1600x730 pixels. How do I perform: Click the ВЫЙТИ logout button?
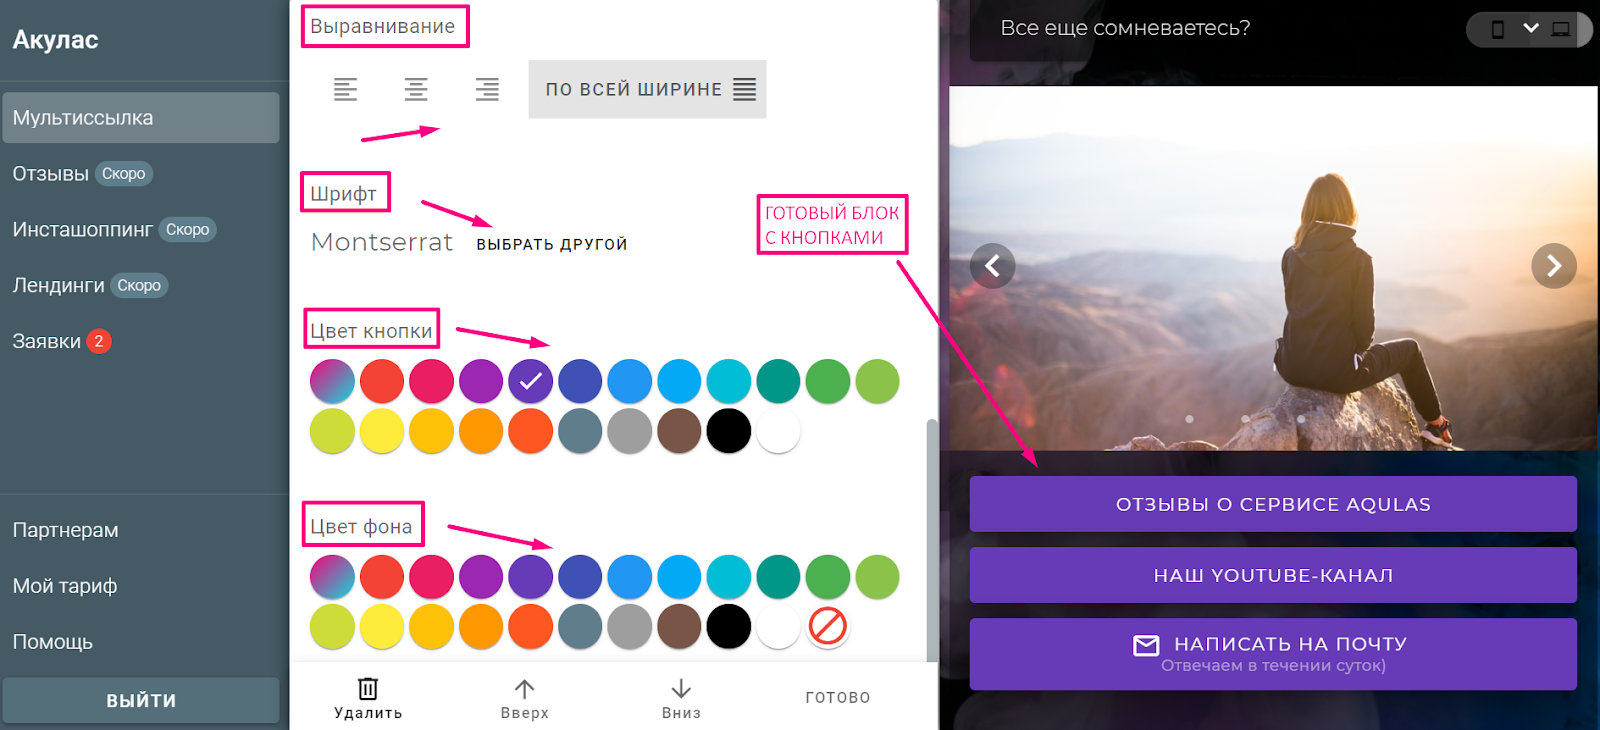[x=141, y=700]
